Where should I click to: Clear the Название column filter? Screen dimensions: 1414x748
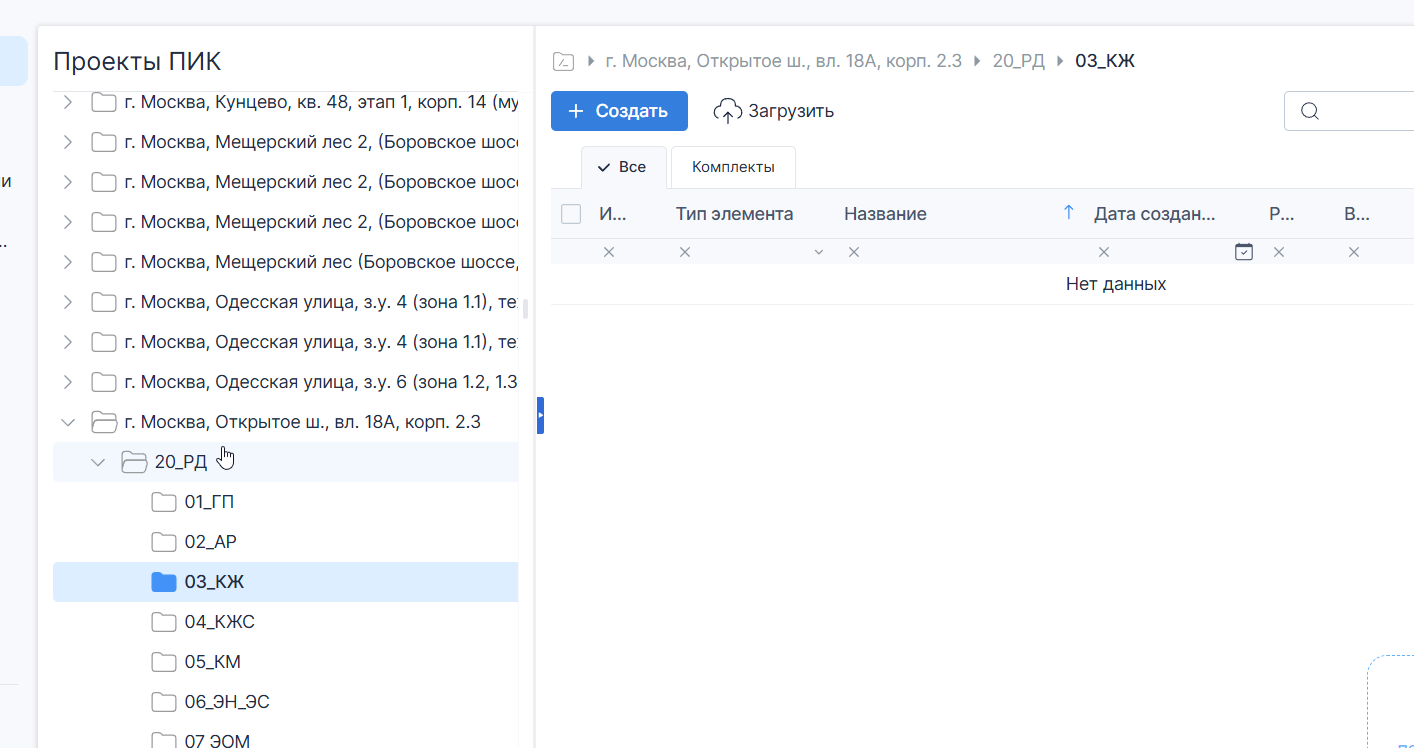point(854,252)
